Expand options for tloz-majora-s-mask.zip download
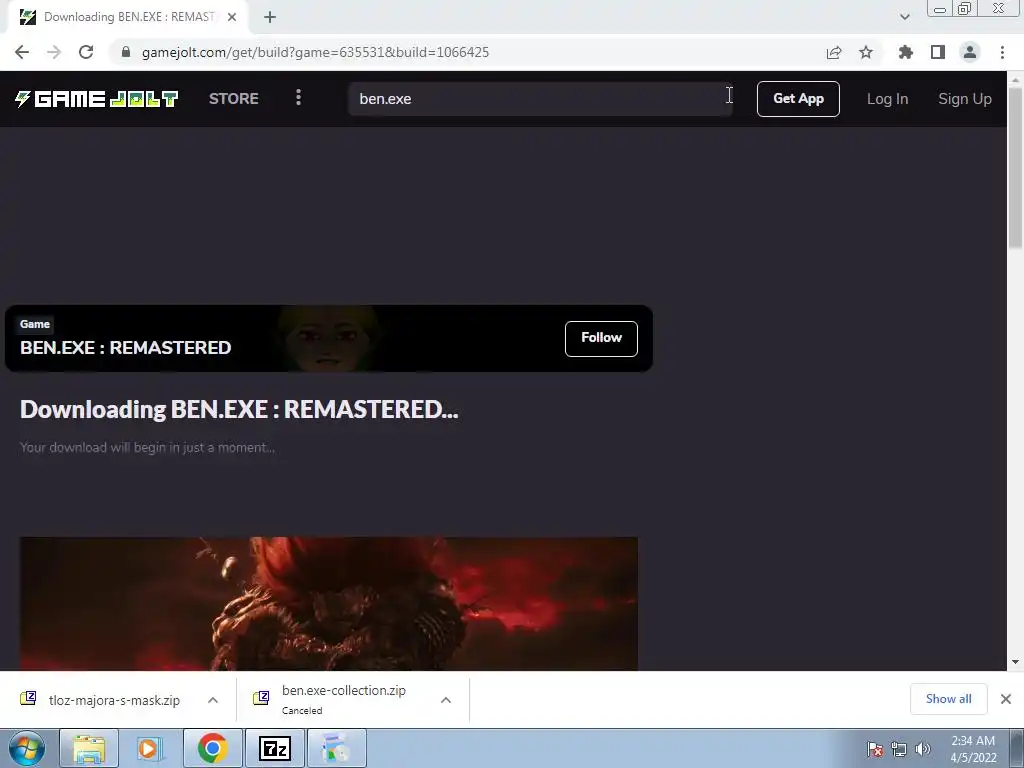Viewport: 1024px width, 768px height. click(213, 700)
